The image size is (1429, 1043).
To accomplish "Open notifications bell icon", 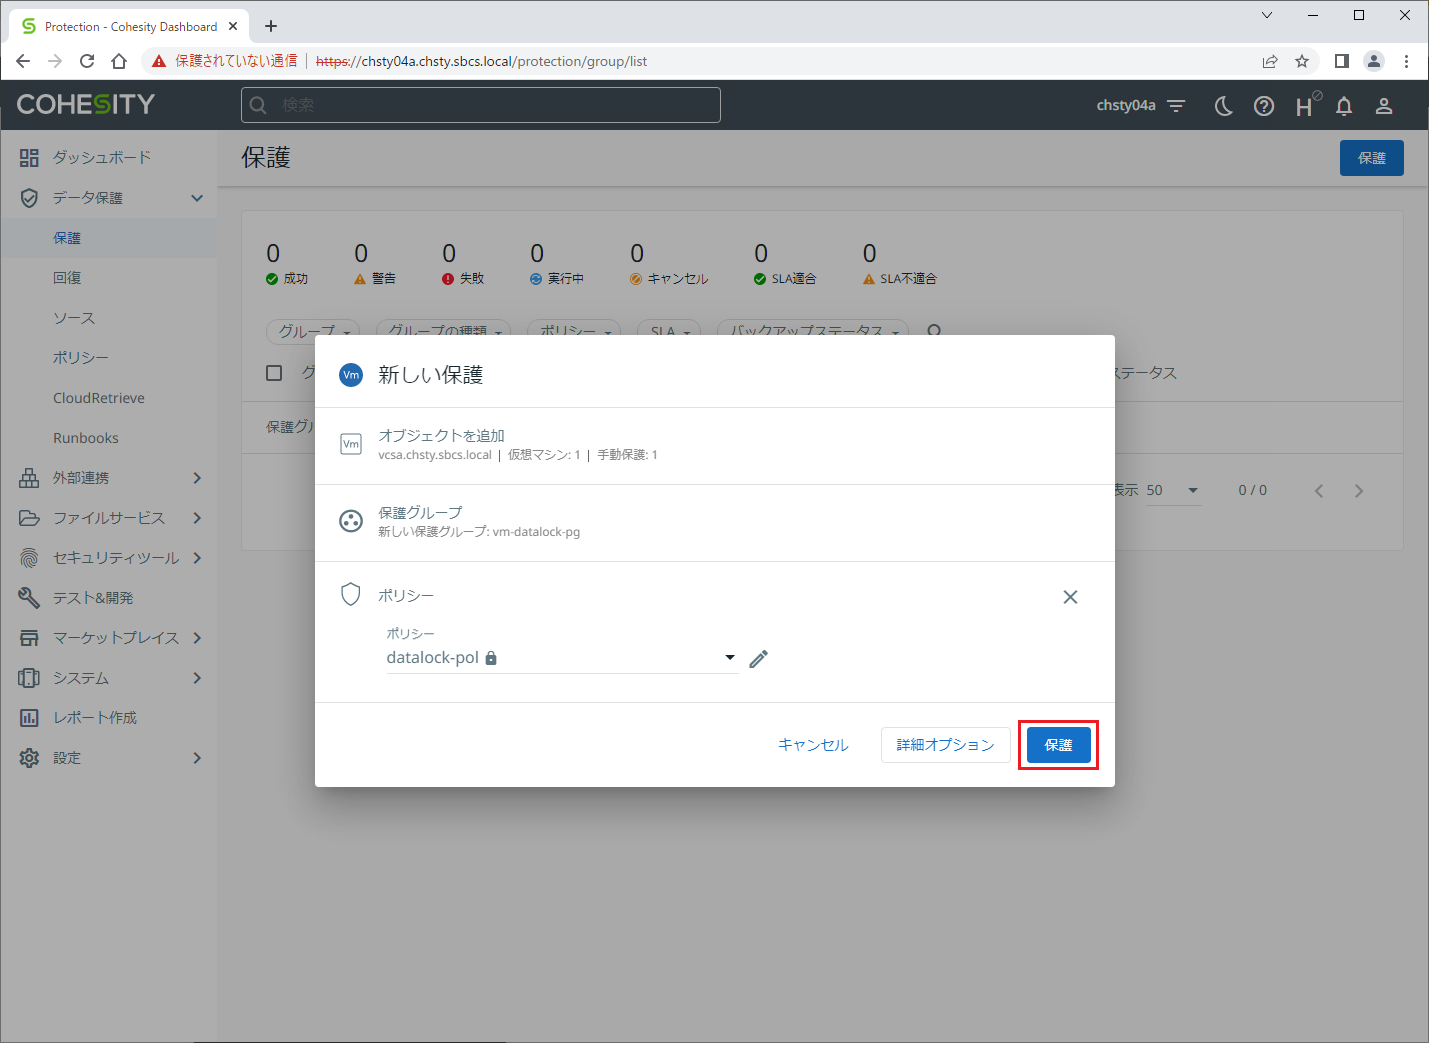I will point(1344,106).
